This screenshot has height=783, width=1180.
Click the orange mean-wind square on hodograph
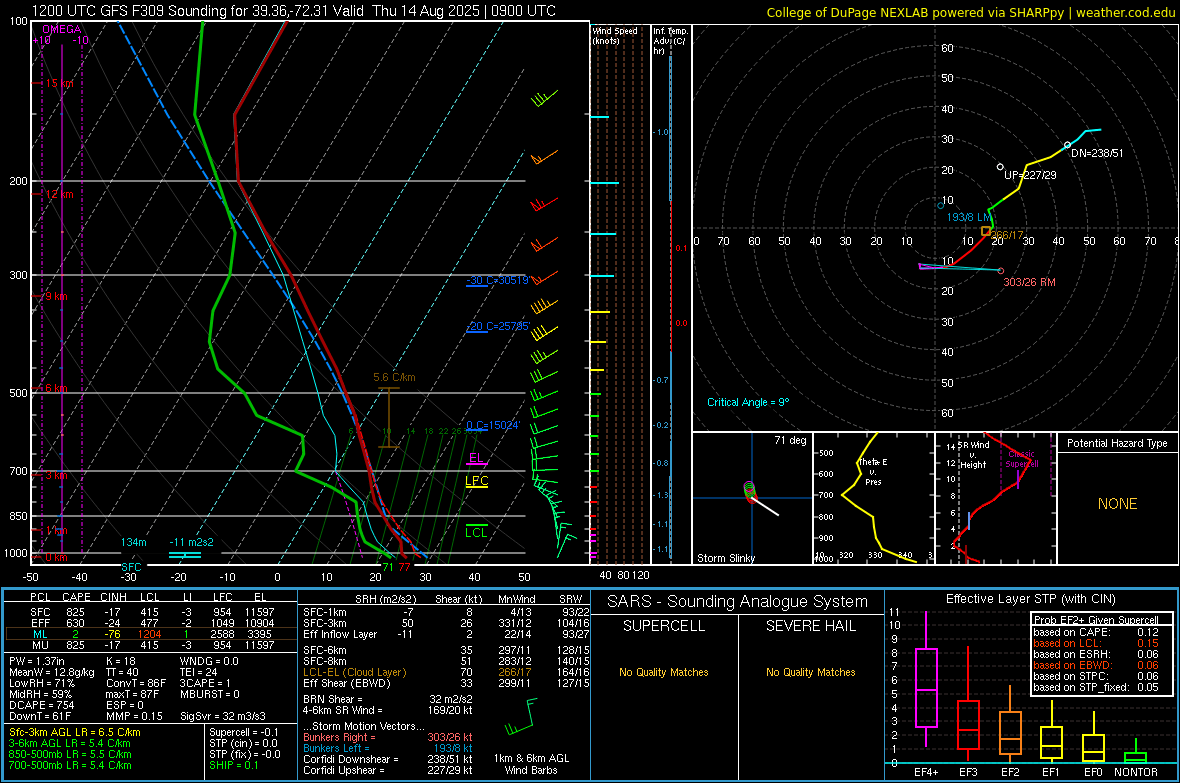click(x=986, y=231)
